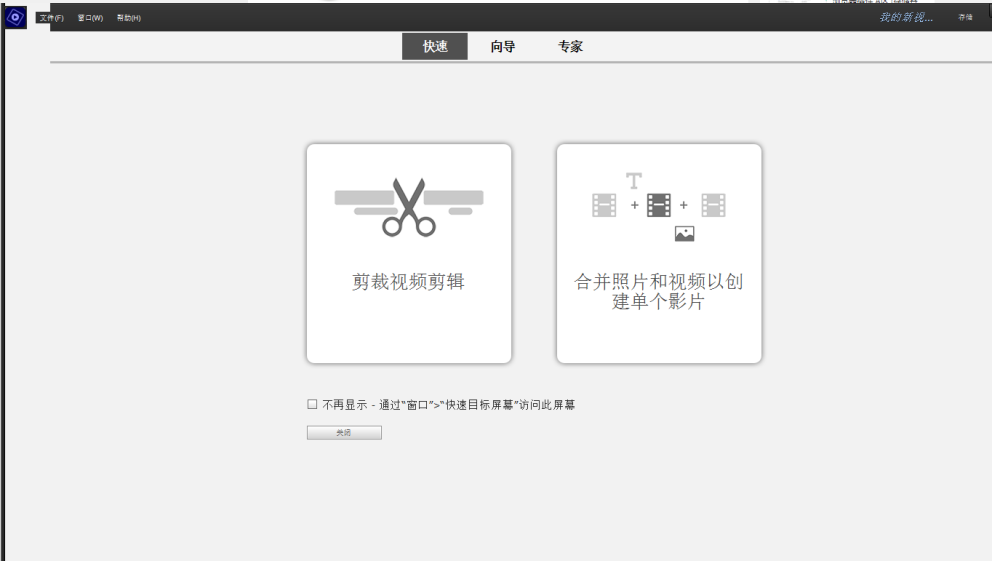The image size is (992, 561).
Task: Open the 窗口(W) menu
Action: coord(90,18)
